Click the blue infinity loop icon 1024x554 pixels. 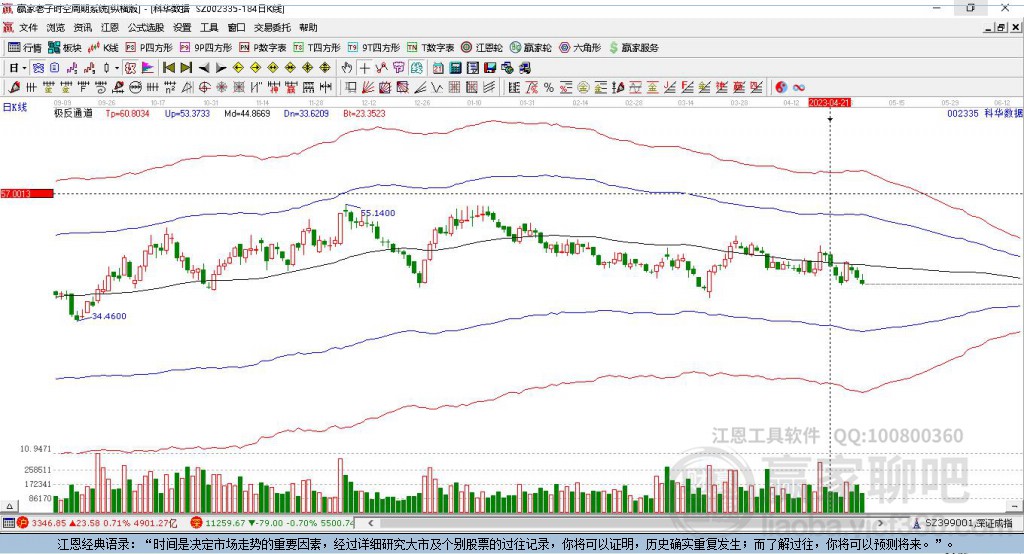click(x=799, y=88)
